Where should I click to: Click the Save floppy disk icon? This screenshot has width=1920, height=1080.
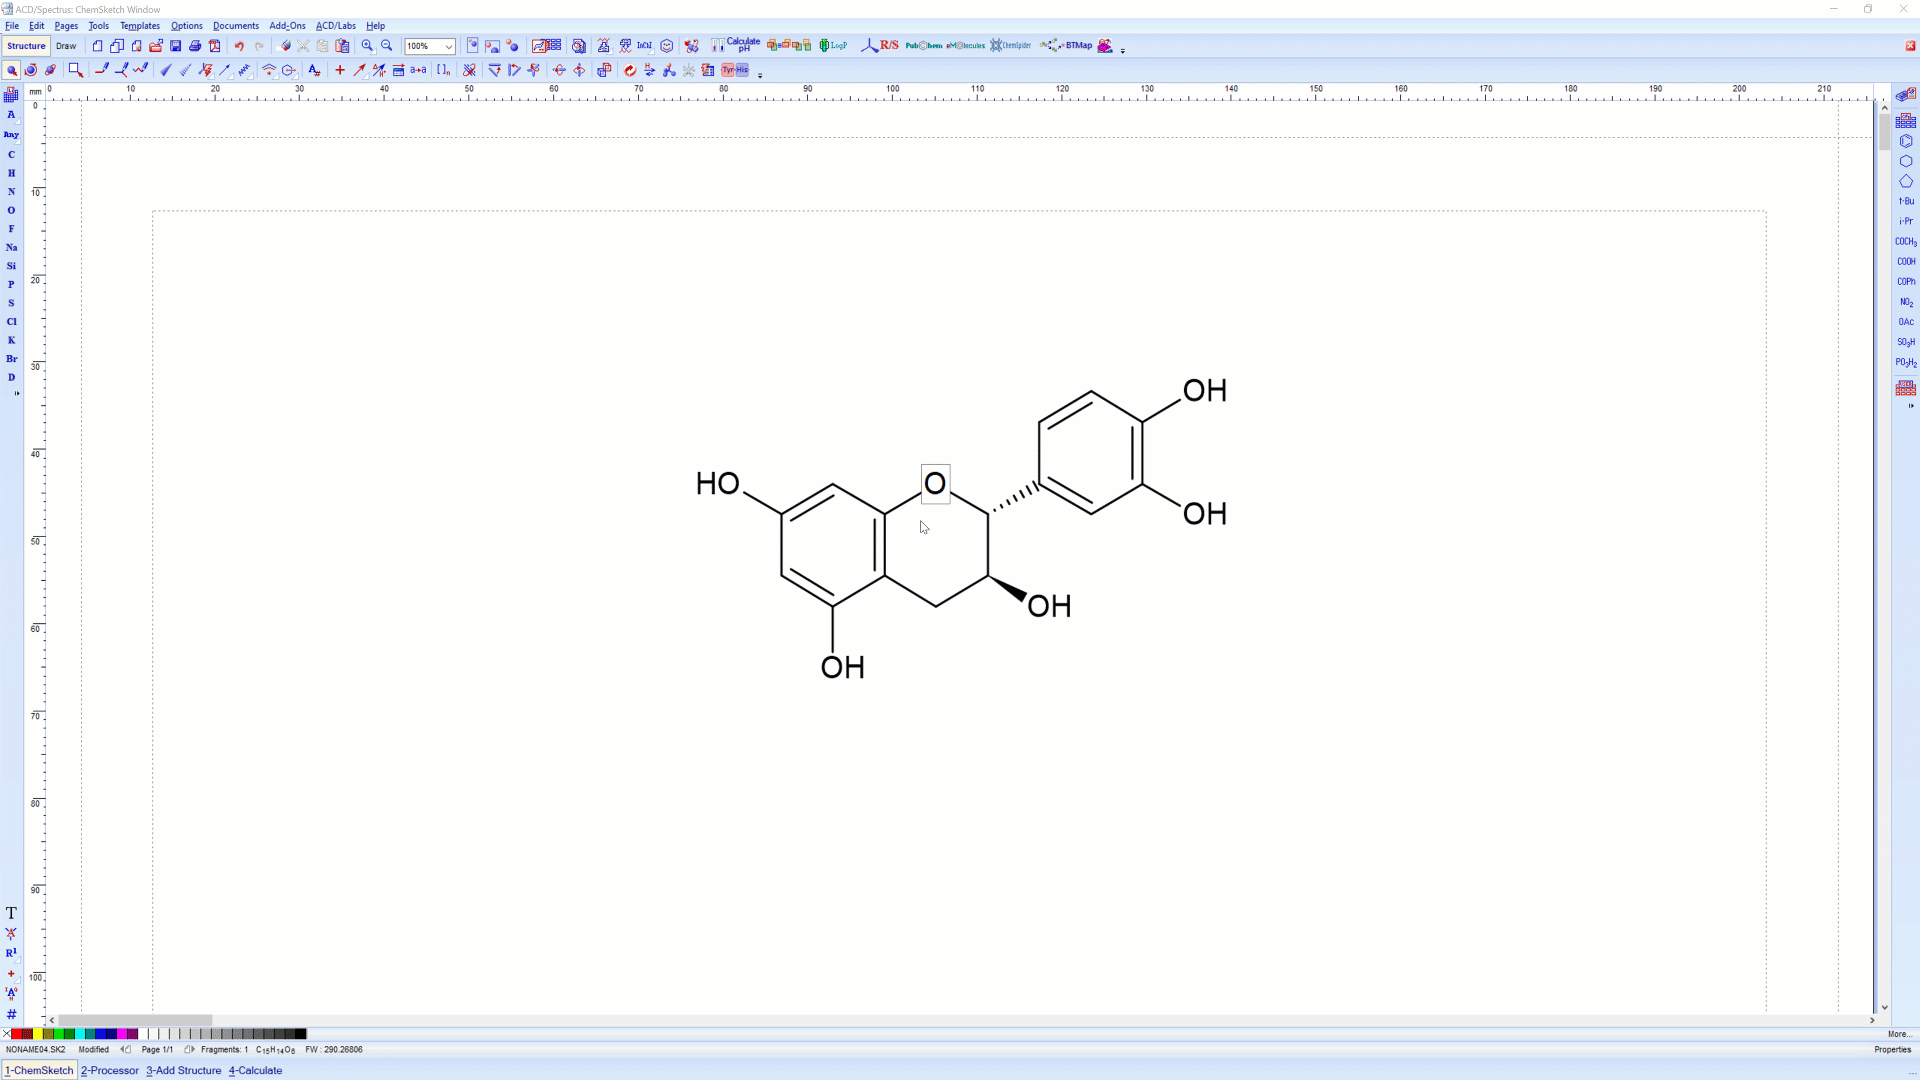tap(176, 46)
